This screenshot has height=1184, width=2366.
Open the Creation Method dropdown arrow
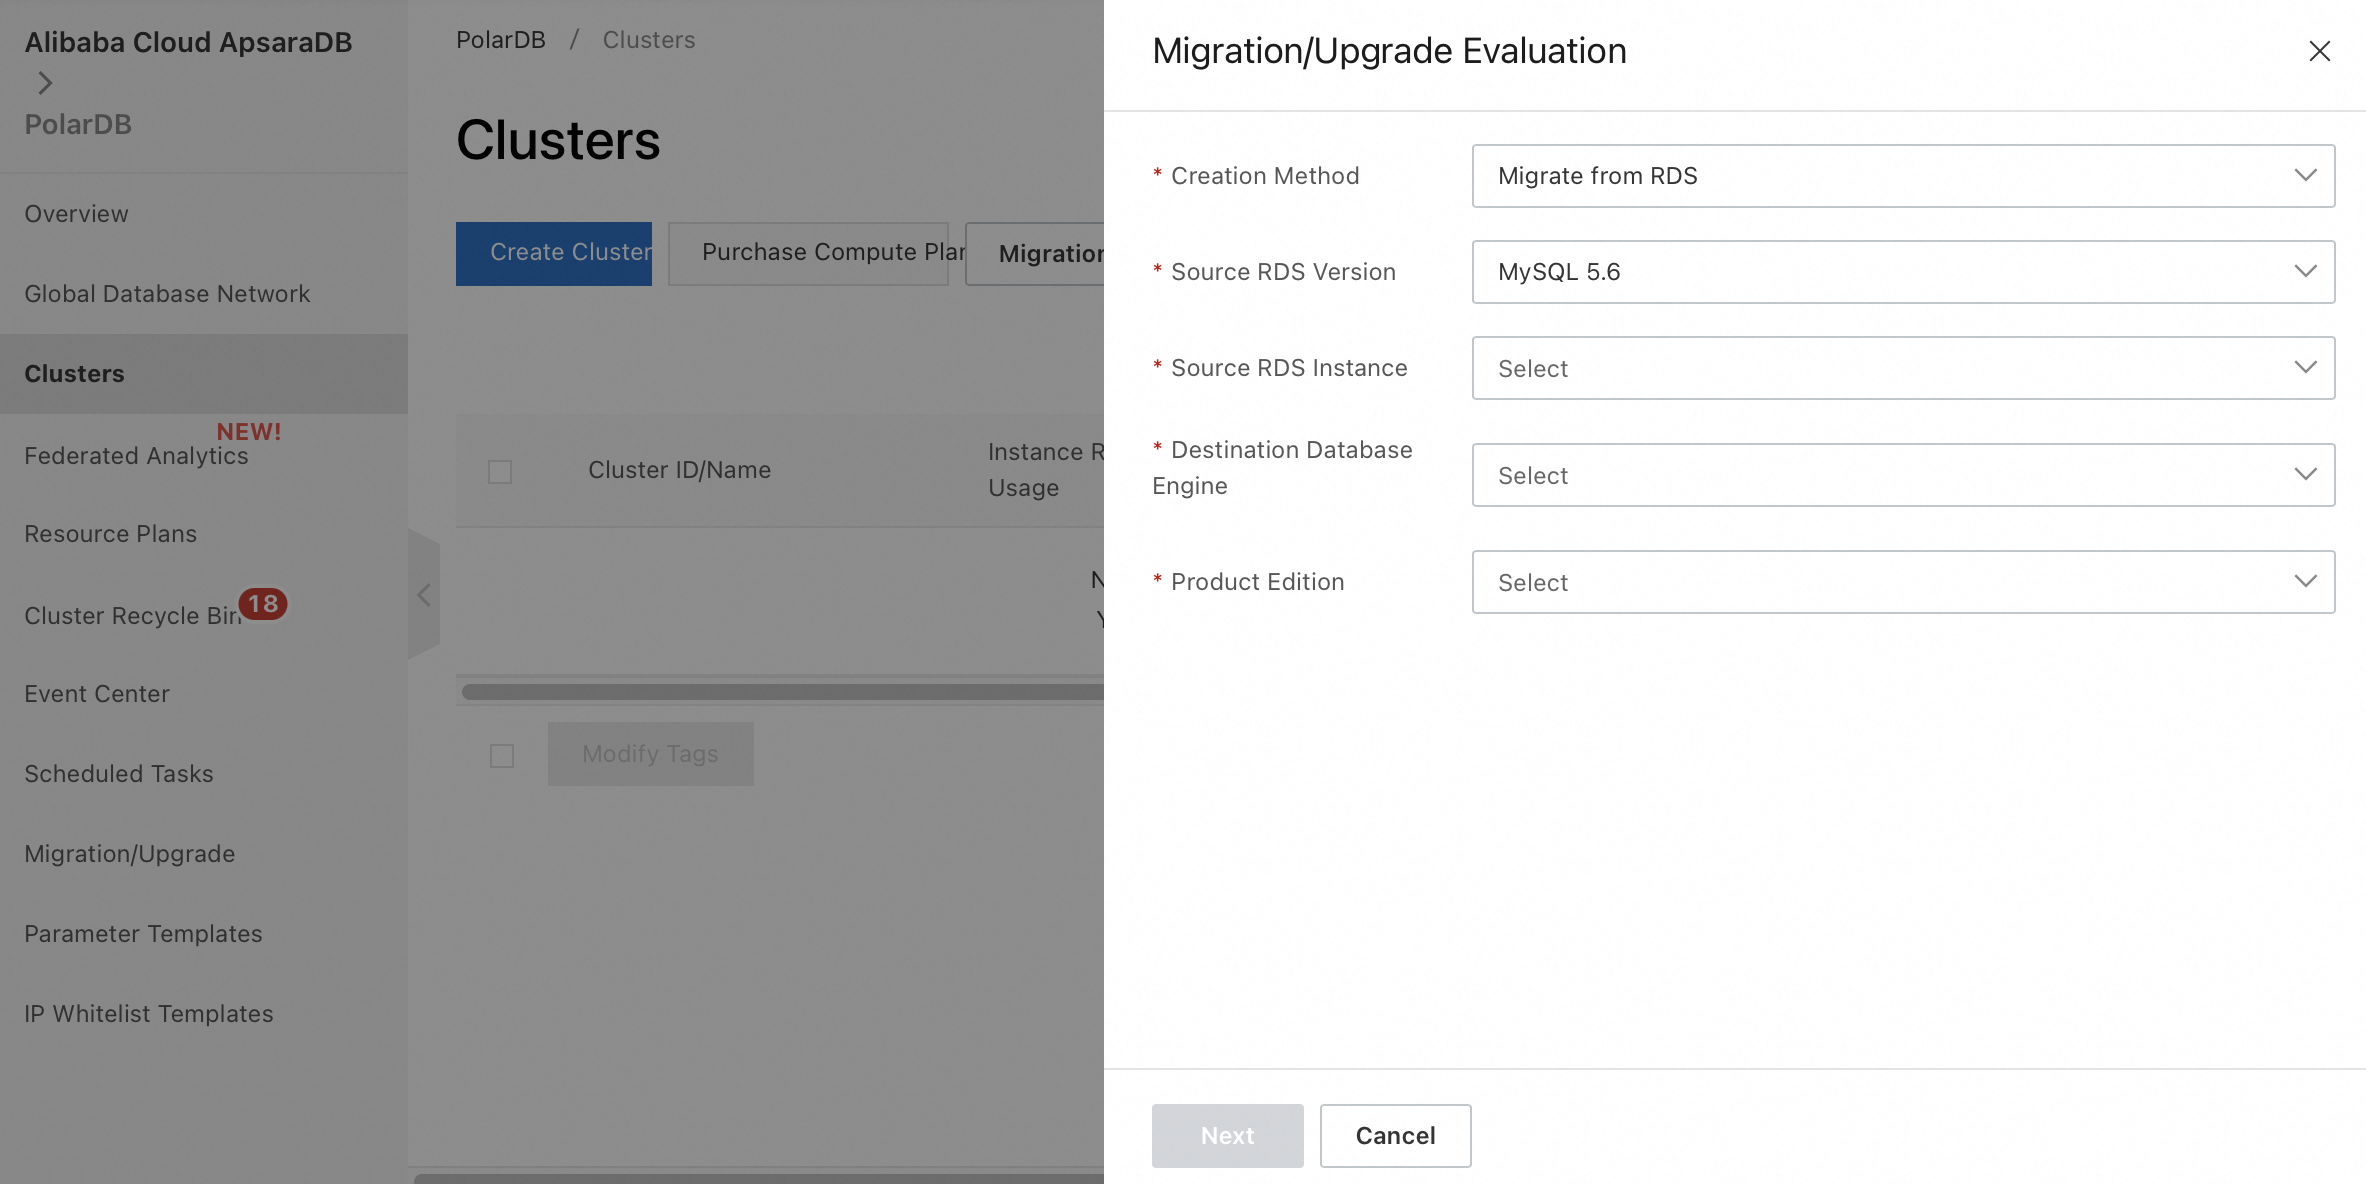coord(2305,176)
